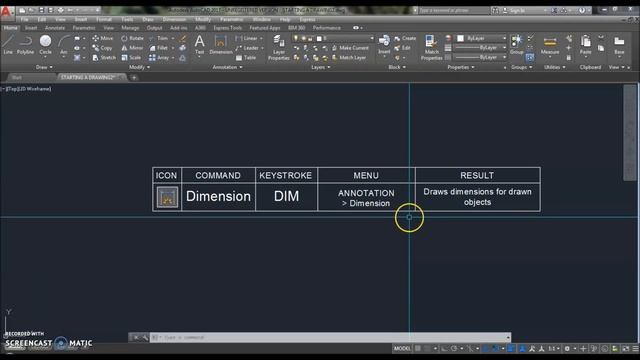The image size is (640, 360).
Task: Open the lineweight ByLayer dropdown
Action: (480, 48)
